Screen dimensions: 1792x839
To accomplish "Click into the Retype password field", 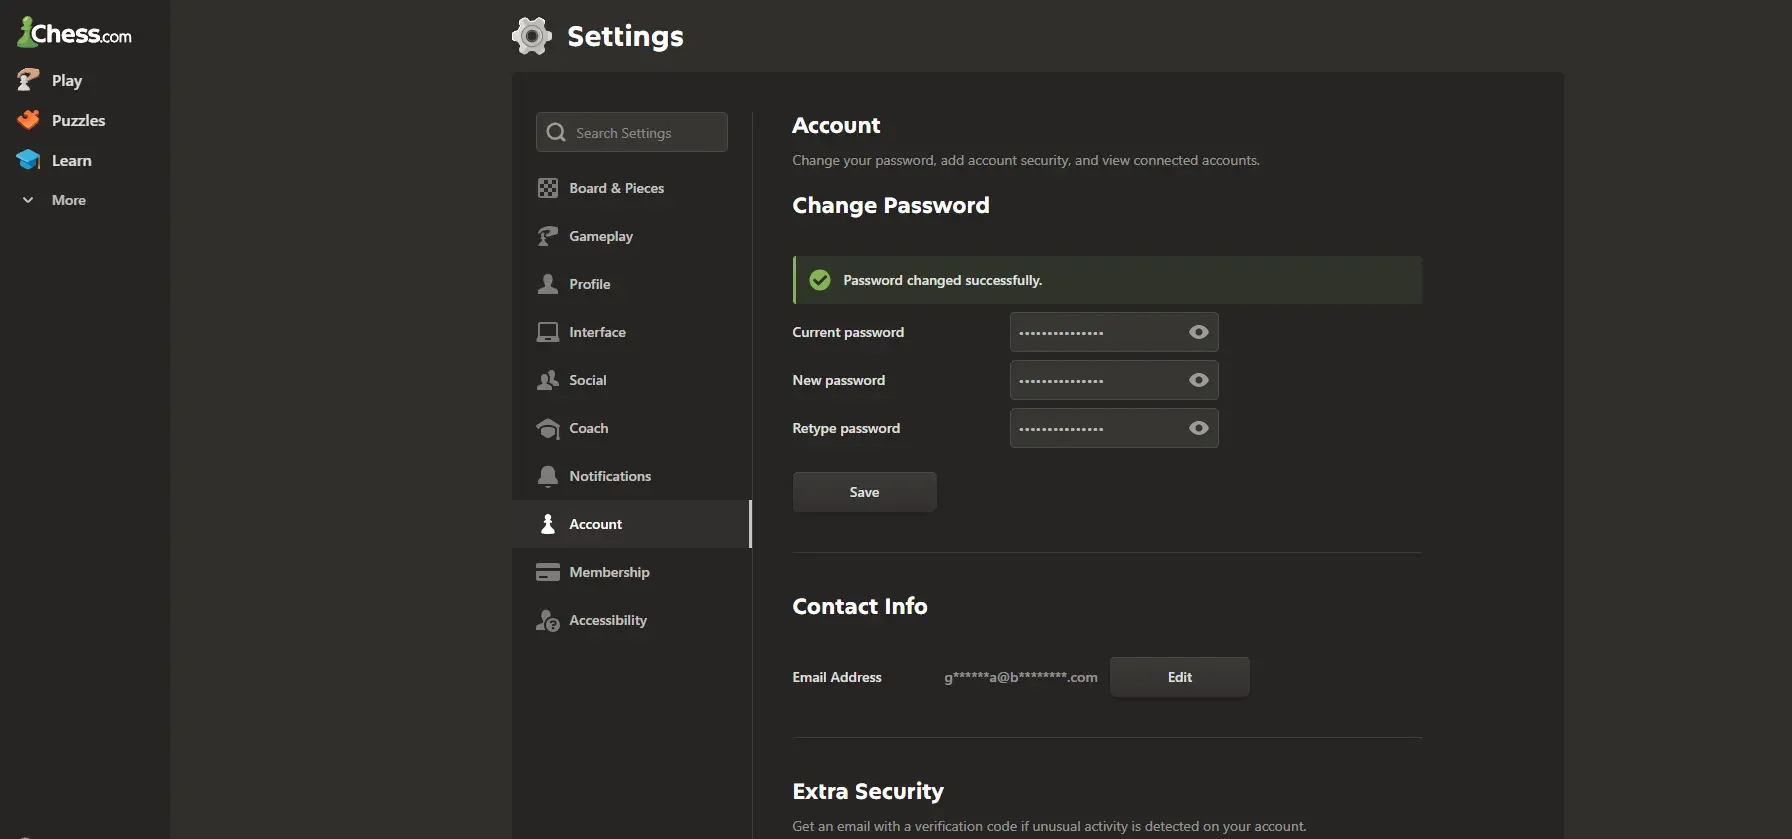I will (x=1114, y=428).
